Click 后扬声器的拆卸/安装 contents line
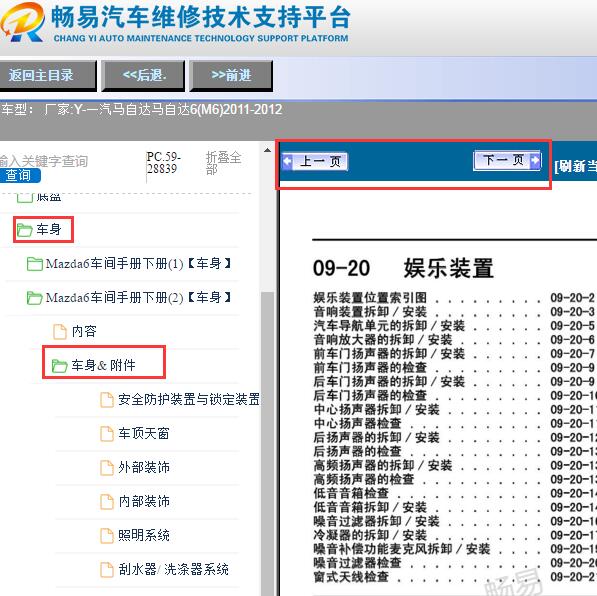The image size is (597, 596). (455, 438)
